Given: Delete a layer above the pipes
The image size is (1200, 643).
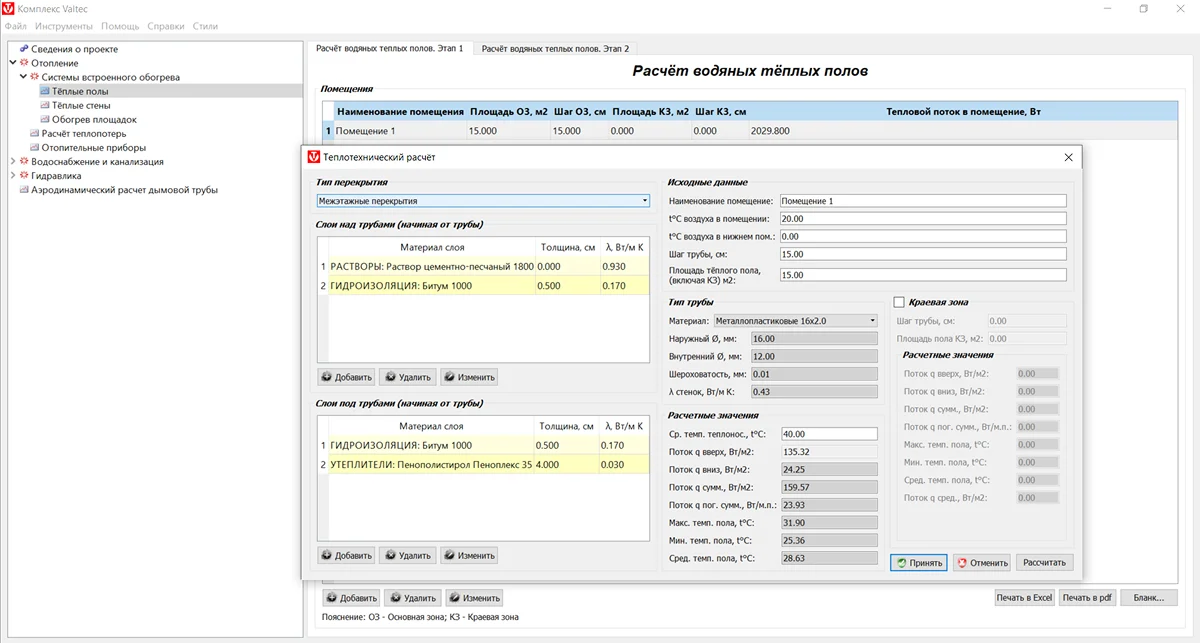Looking at the screenshot, I should click(407, 377).
